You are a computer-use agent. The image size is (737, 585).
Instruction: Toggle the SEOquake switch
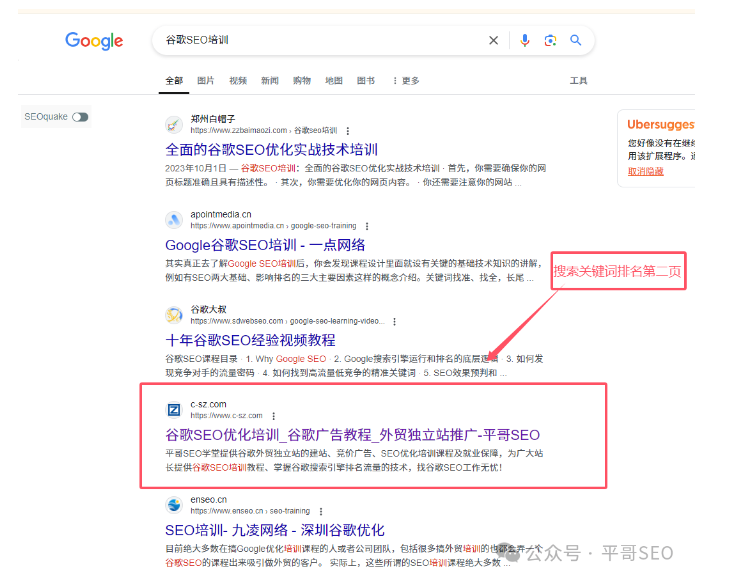(x=80, y=117)
